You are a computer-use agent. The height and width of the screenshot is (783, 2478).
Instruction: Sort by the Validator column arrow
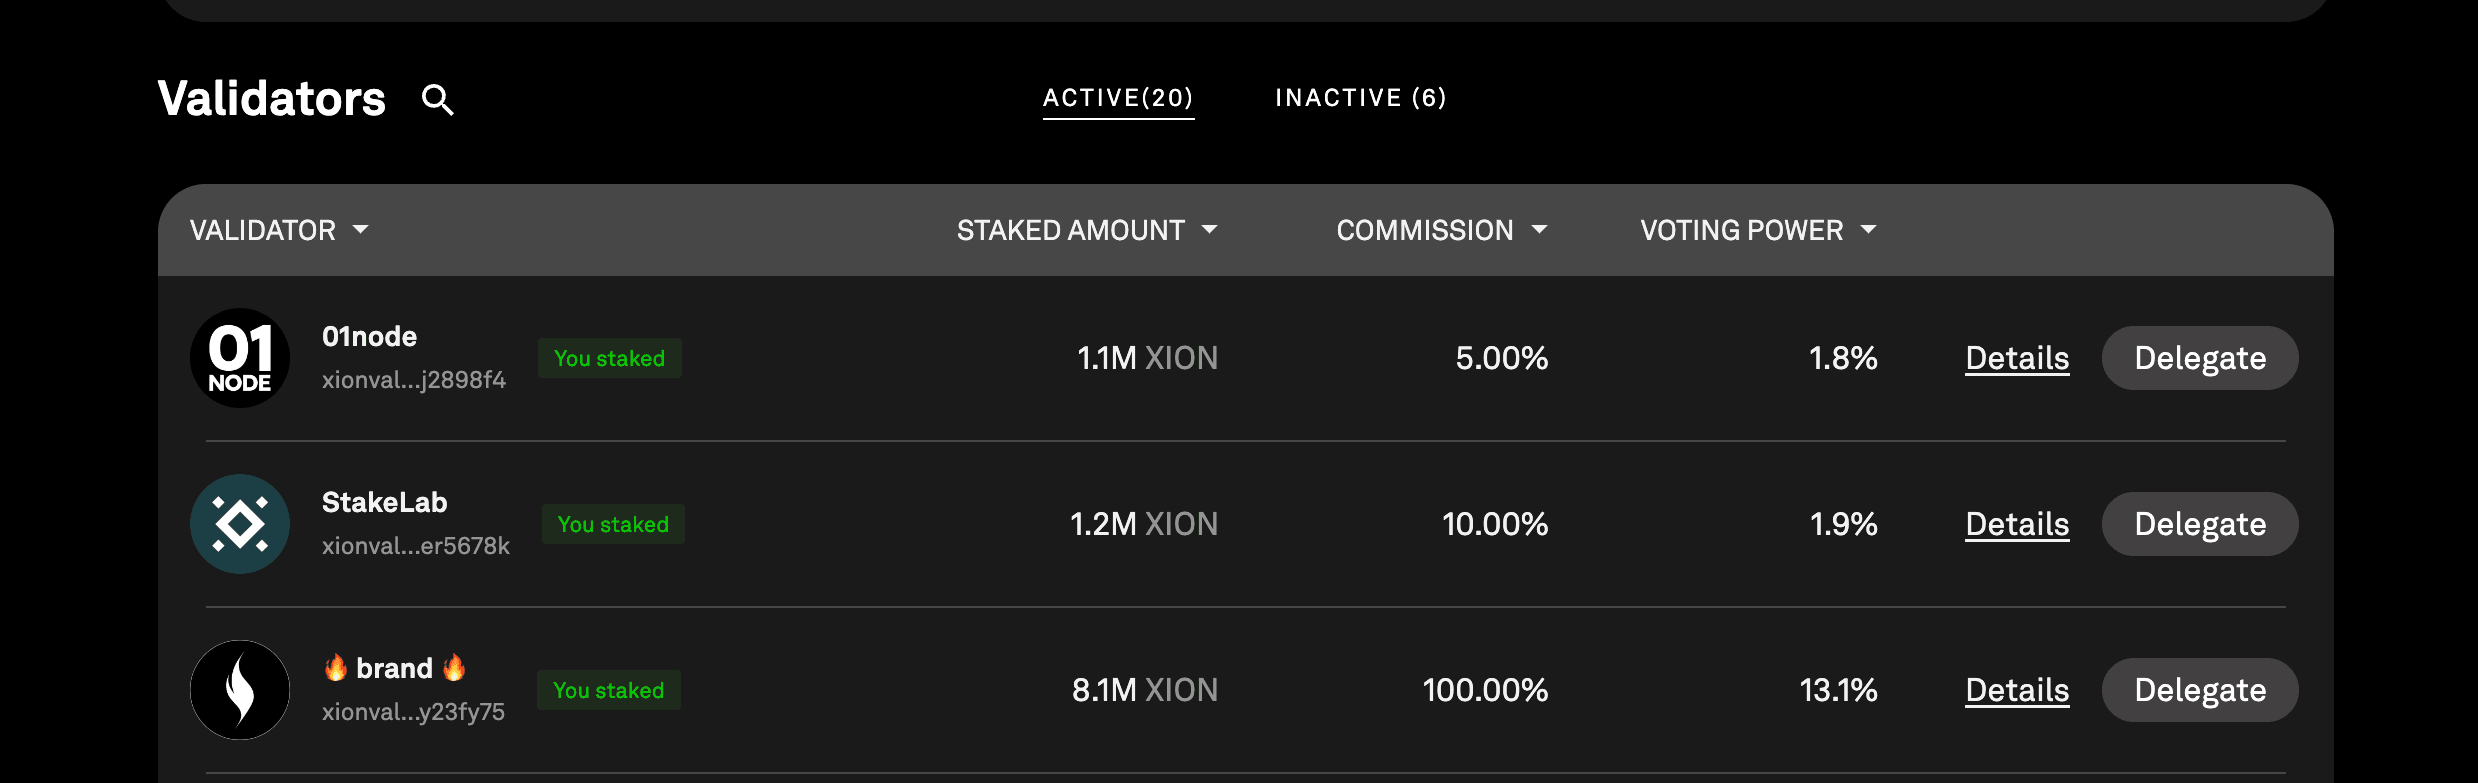click(x=361, y=230)
